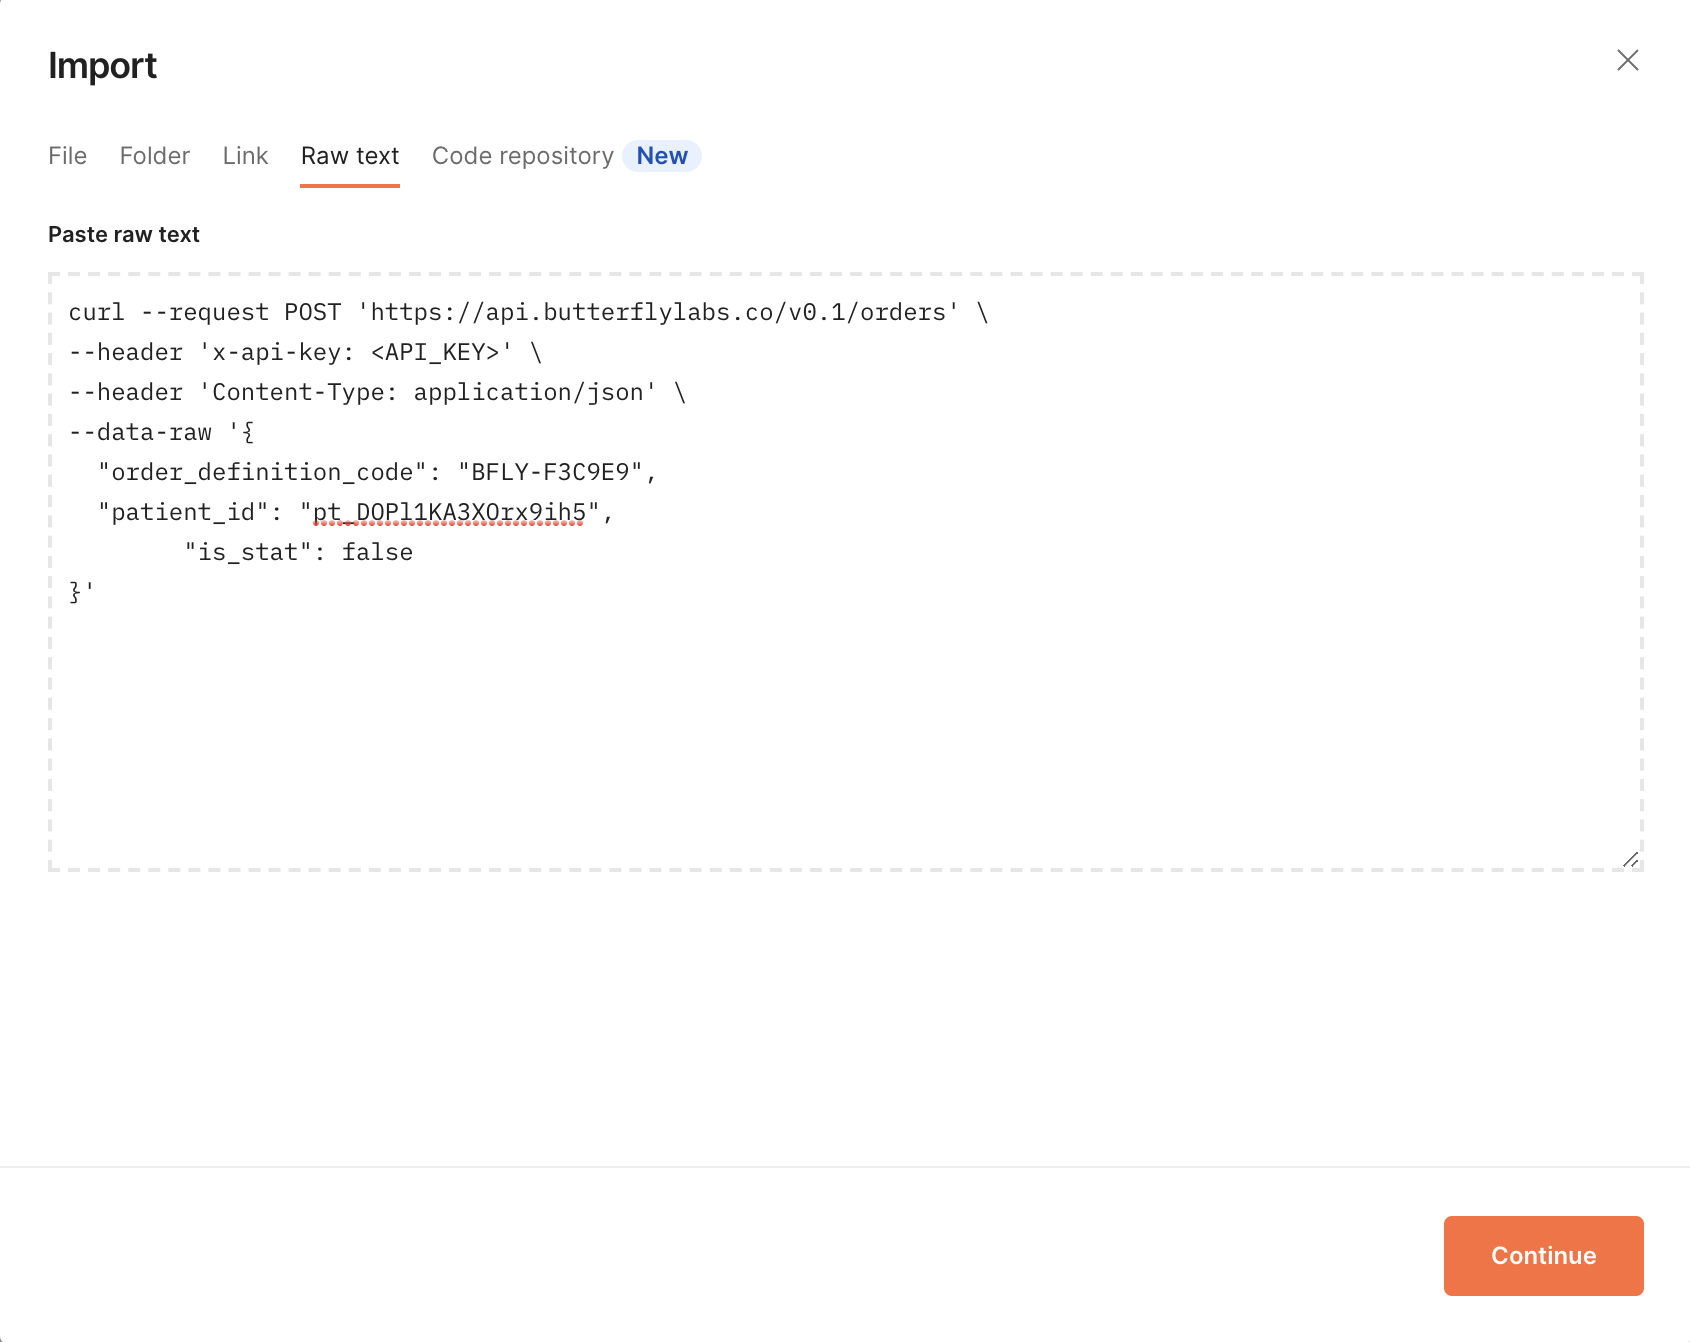Click the "is_stat": false line
This screenshot has height=1342, width=1690.
point(298,552)
